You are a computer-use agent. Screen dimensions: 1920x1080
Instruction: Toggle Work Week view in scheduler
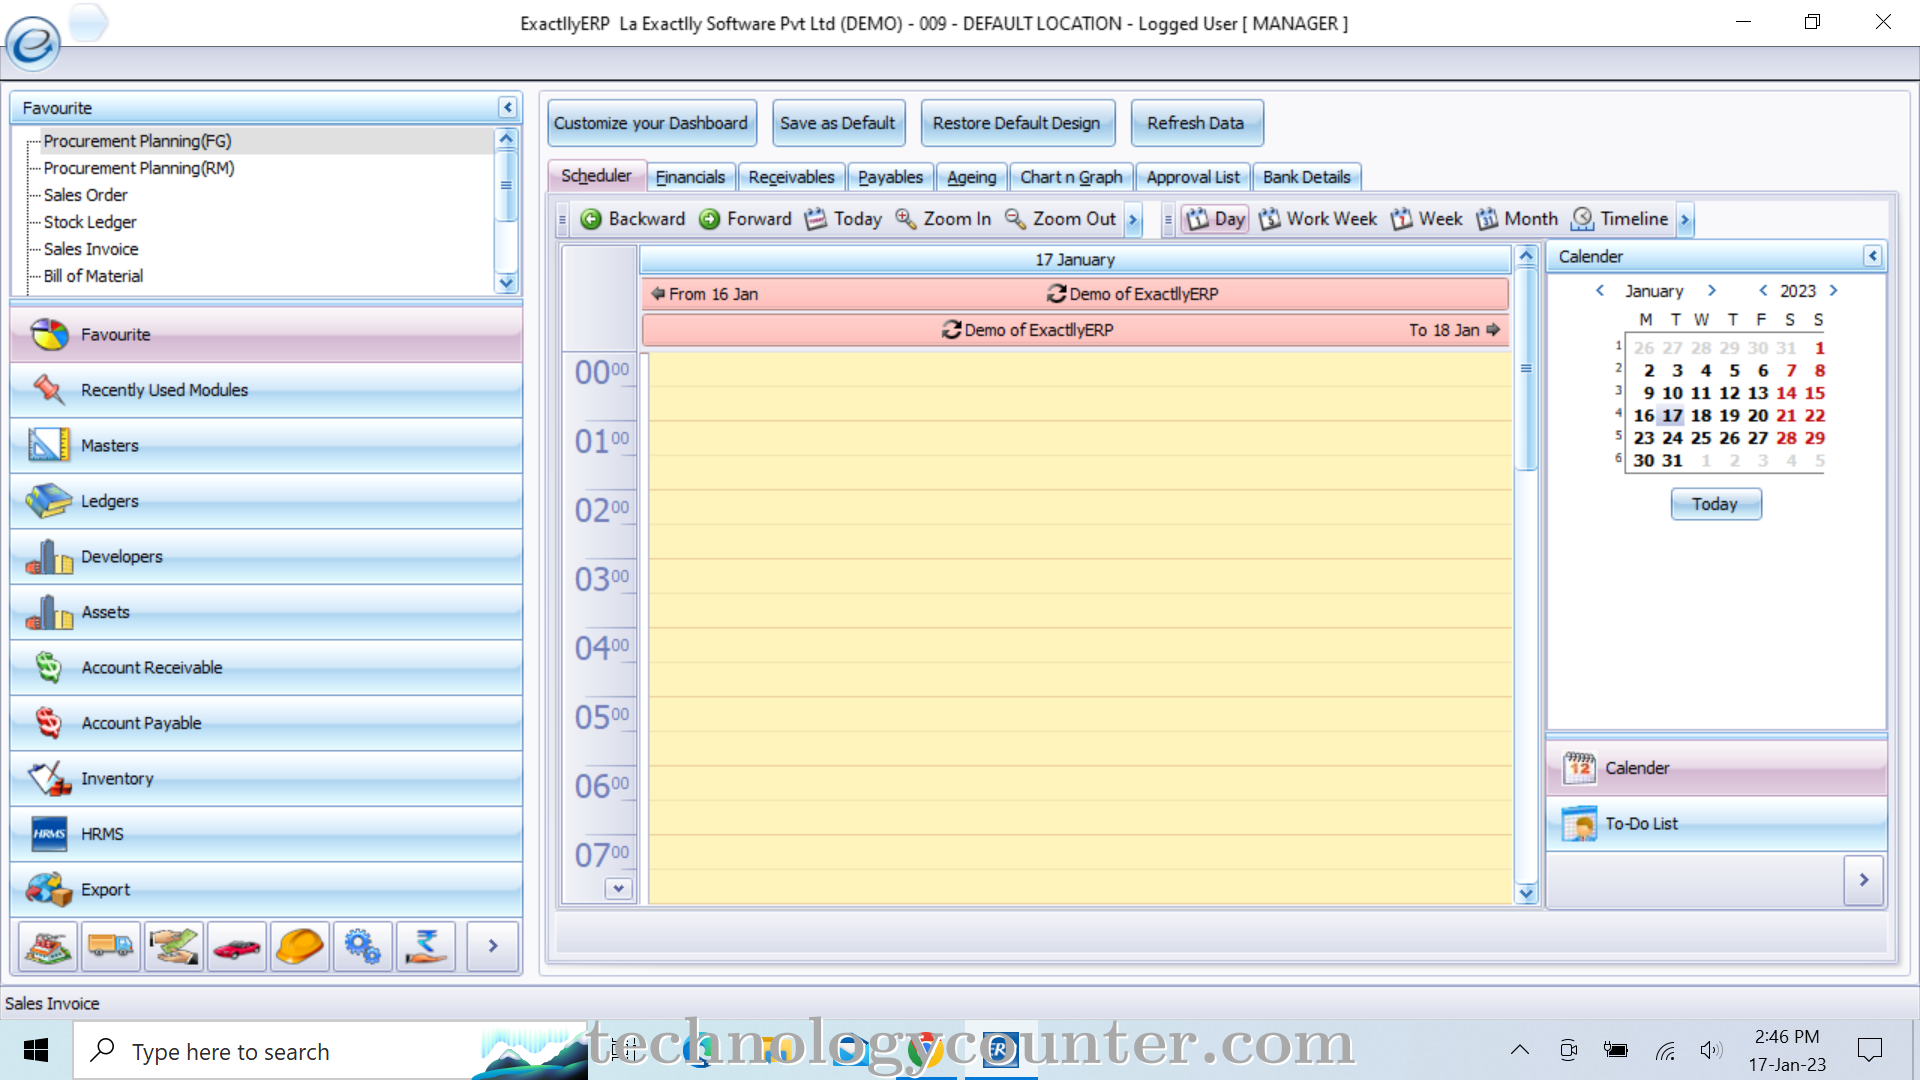point(1318,218)
